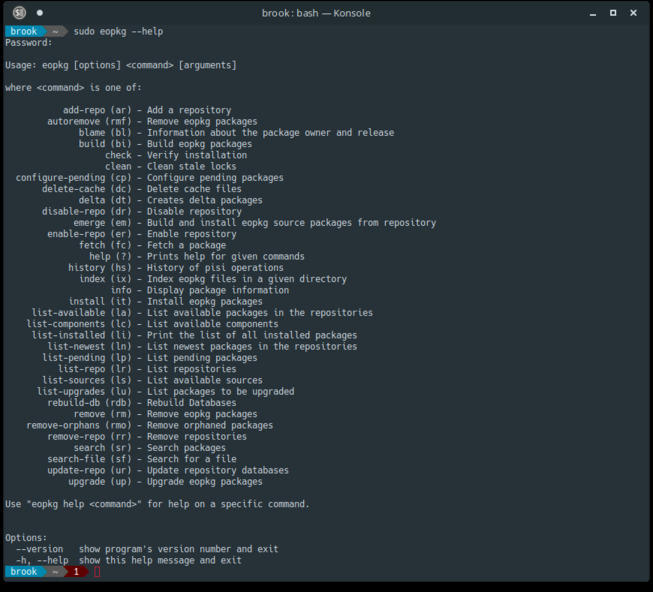The height and width of the screenshot is (592, 653).
Task: Click the 'remove-repo (rr)' line
Action: click(x=147, y=436)
